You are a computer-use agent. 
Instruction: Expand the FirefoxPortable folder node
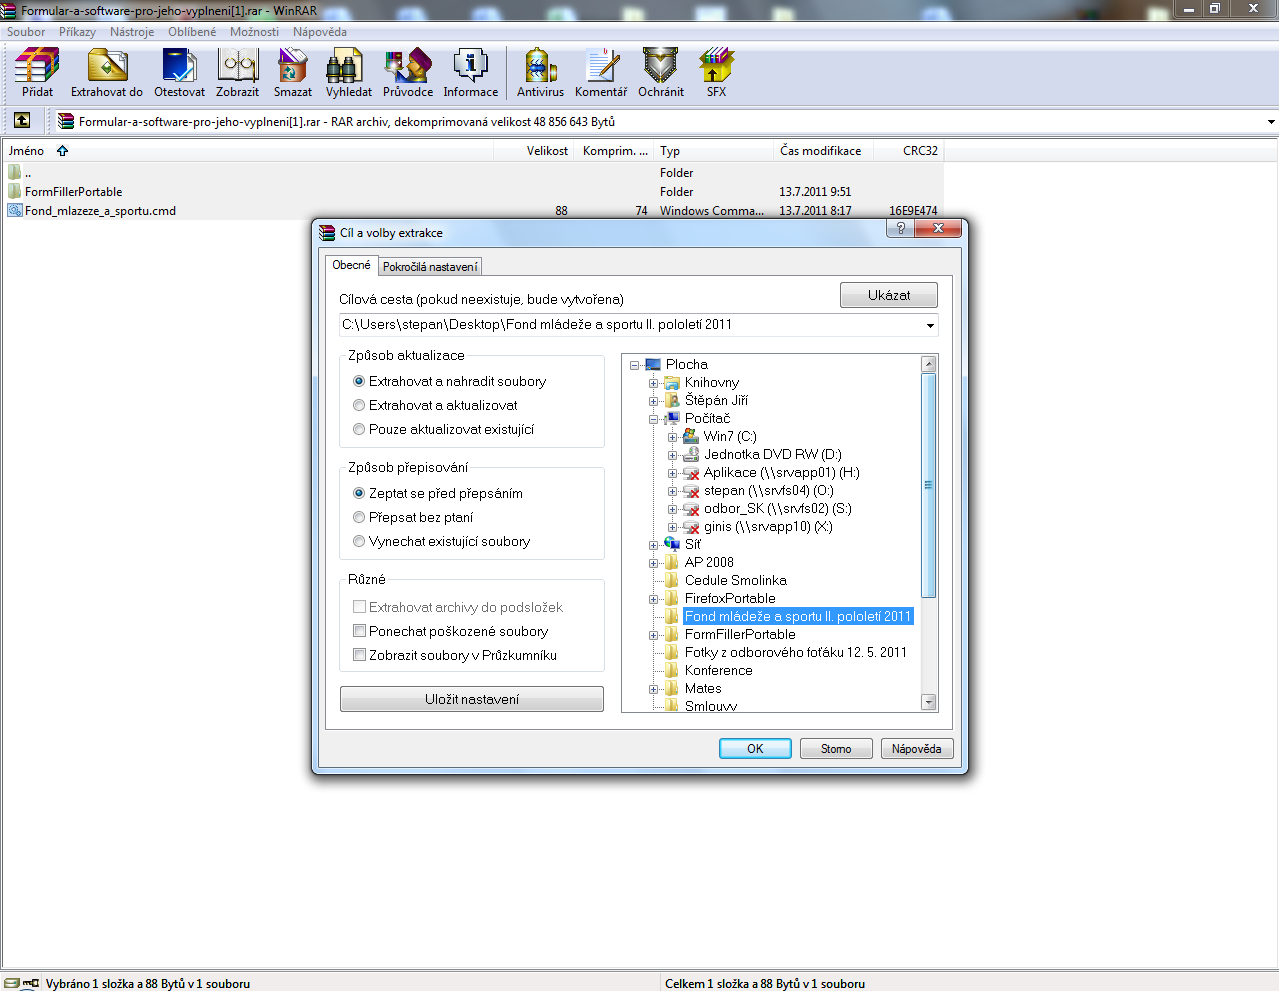pyautogui.click(x=654, y=599)
